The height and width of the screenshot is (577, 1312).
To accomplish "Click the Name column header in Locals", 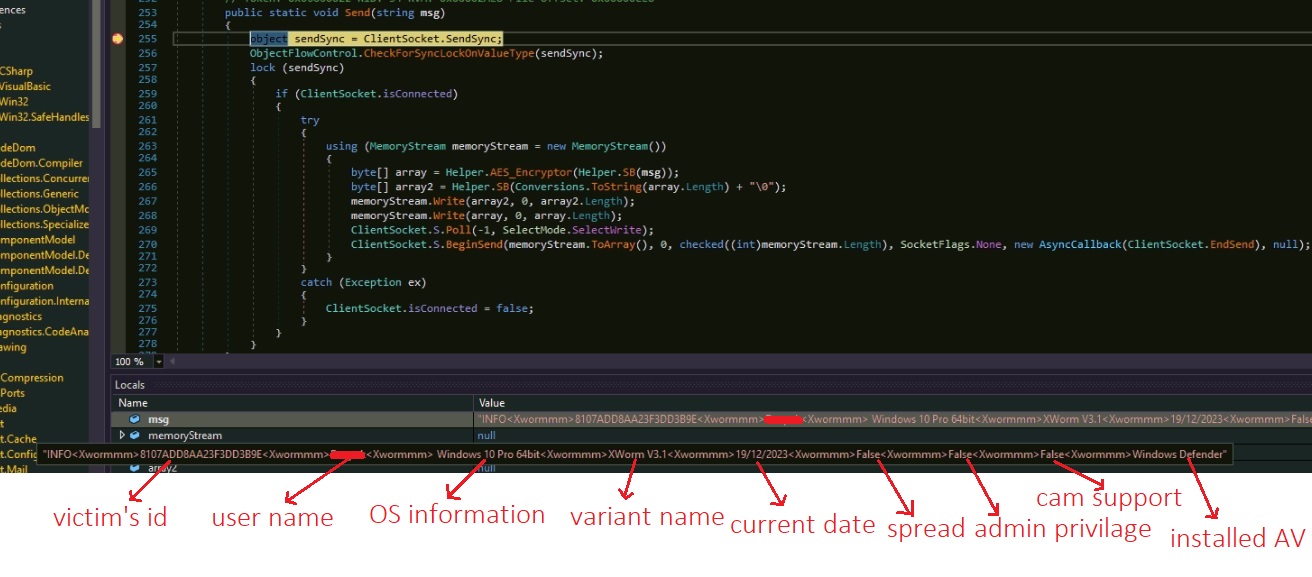I will (x=133, y=403).
